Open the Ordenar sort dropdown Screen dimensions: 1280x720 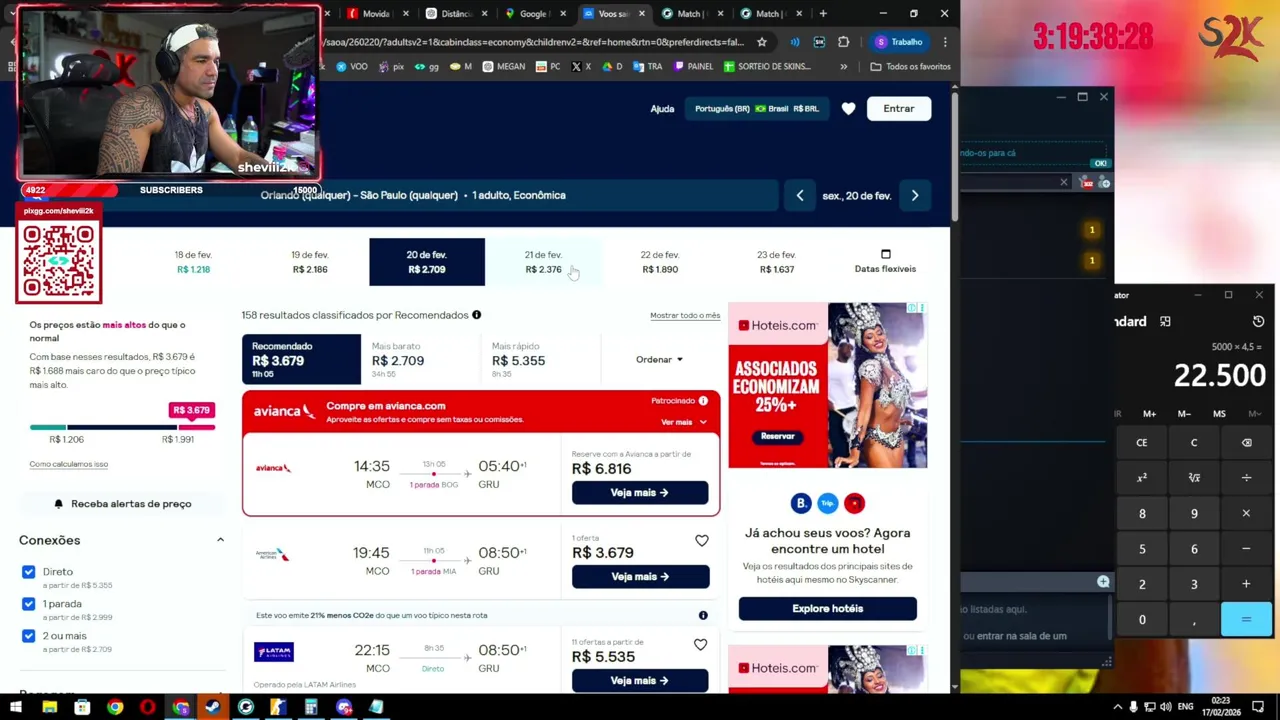click(x=659, y=360)
